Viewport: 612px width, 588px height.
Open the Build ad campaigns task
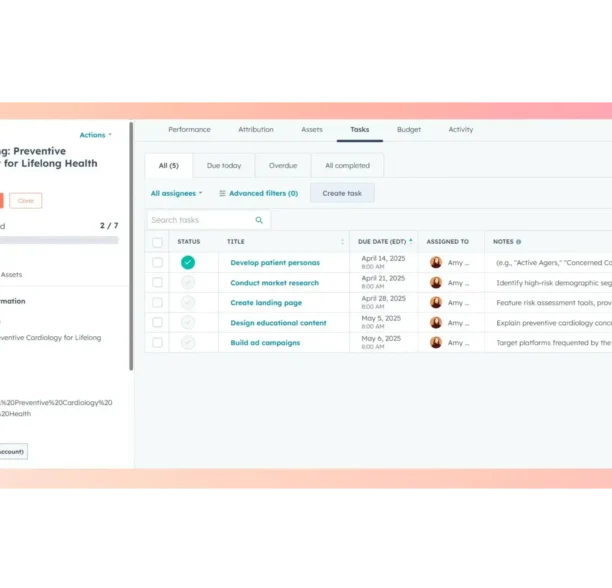tap(265, 343)
